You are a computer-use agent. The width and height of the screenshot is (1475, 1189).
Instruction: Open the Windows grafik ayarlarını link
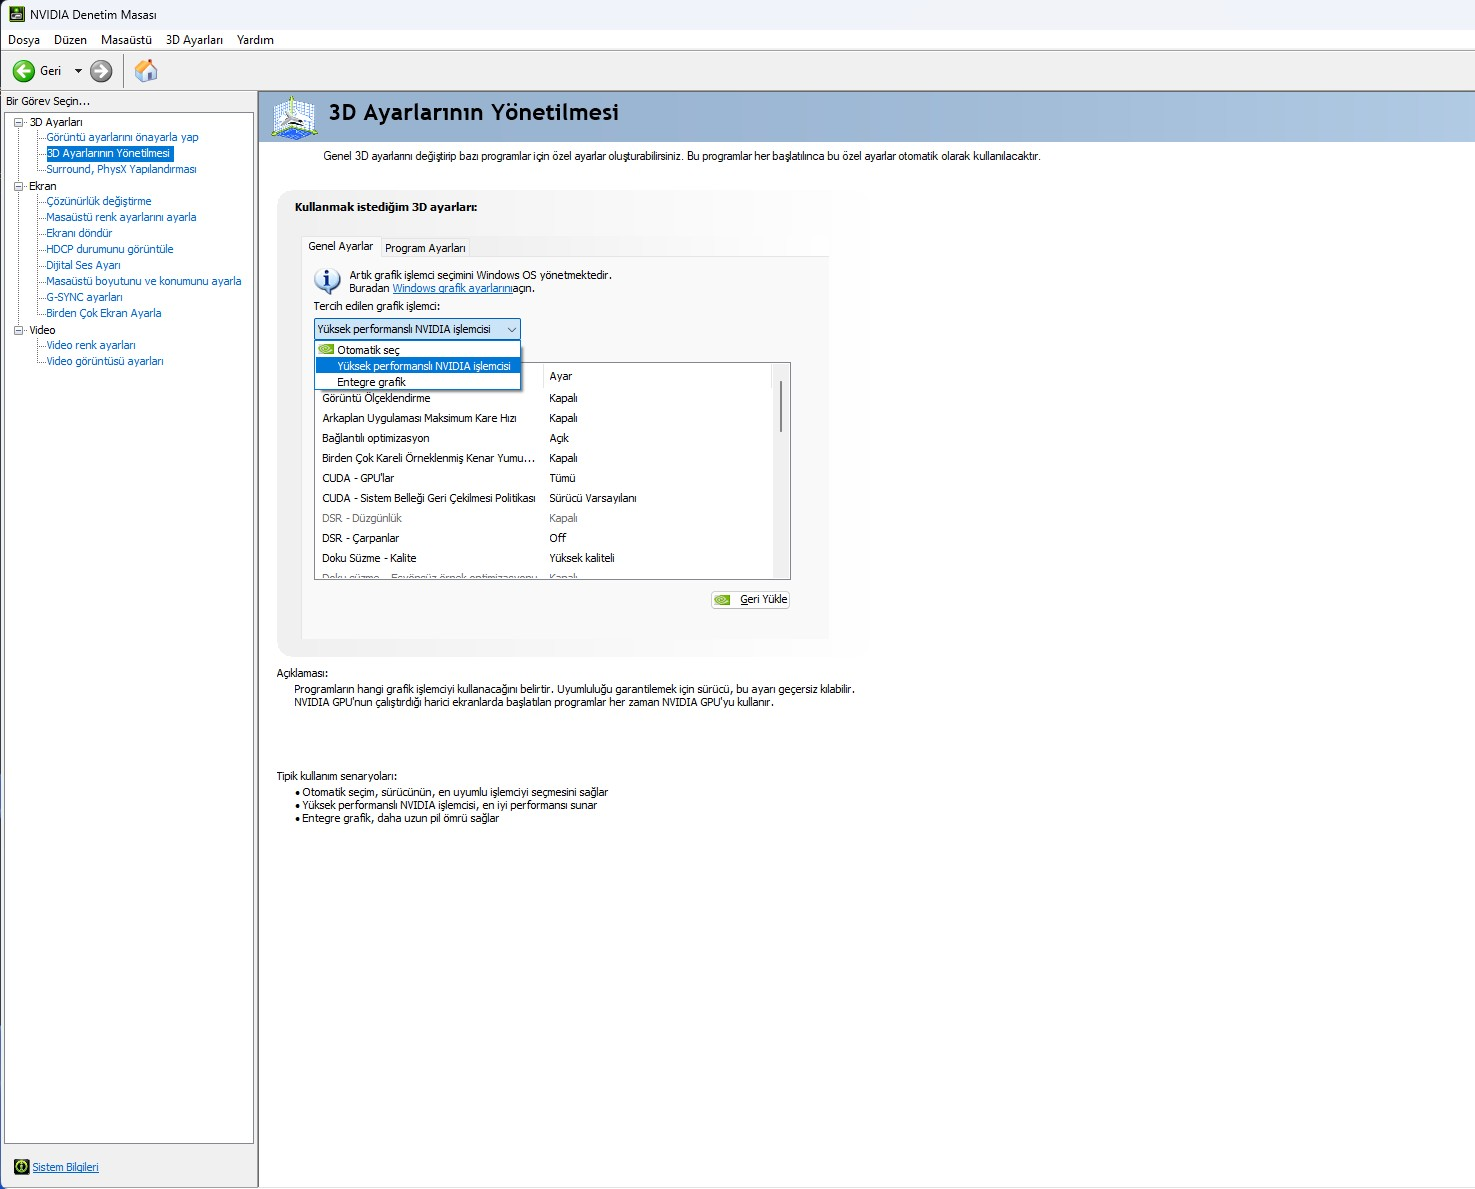(x=452, y=288)
